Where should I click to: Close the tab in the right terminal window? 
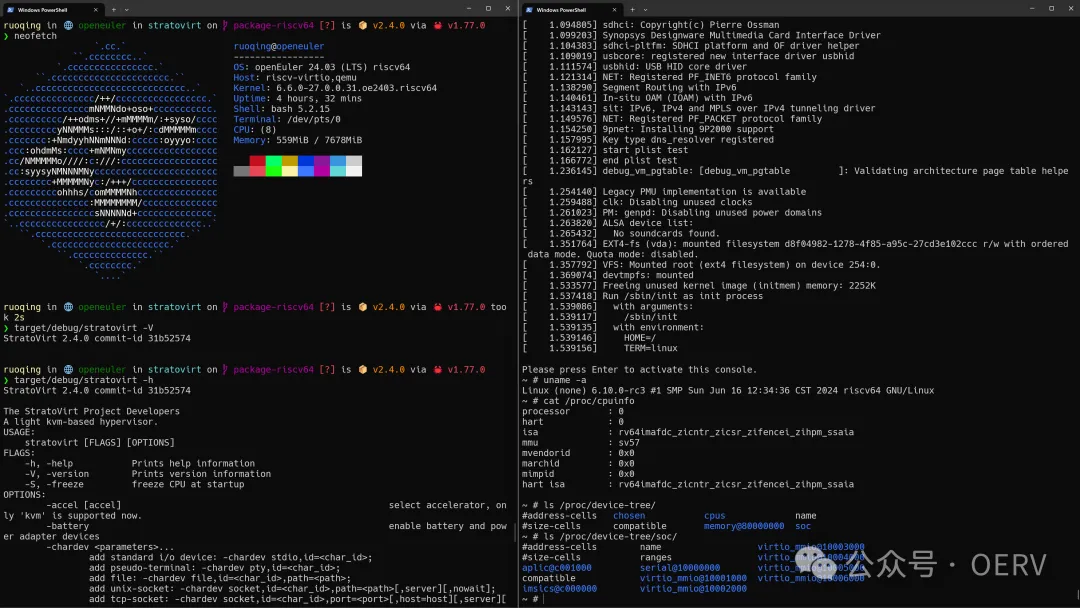click(x=614, y=9)
